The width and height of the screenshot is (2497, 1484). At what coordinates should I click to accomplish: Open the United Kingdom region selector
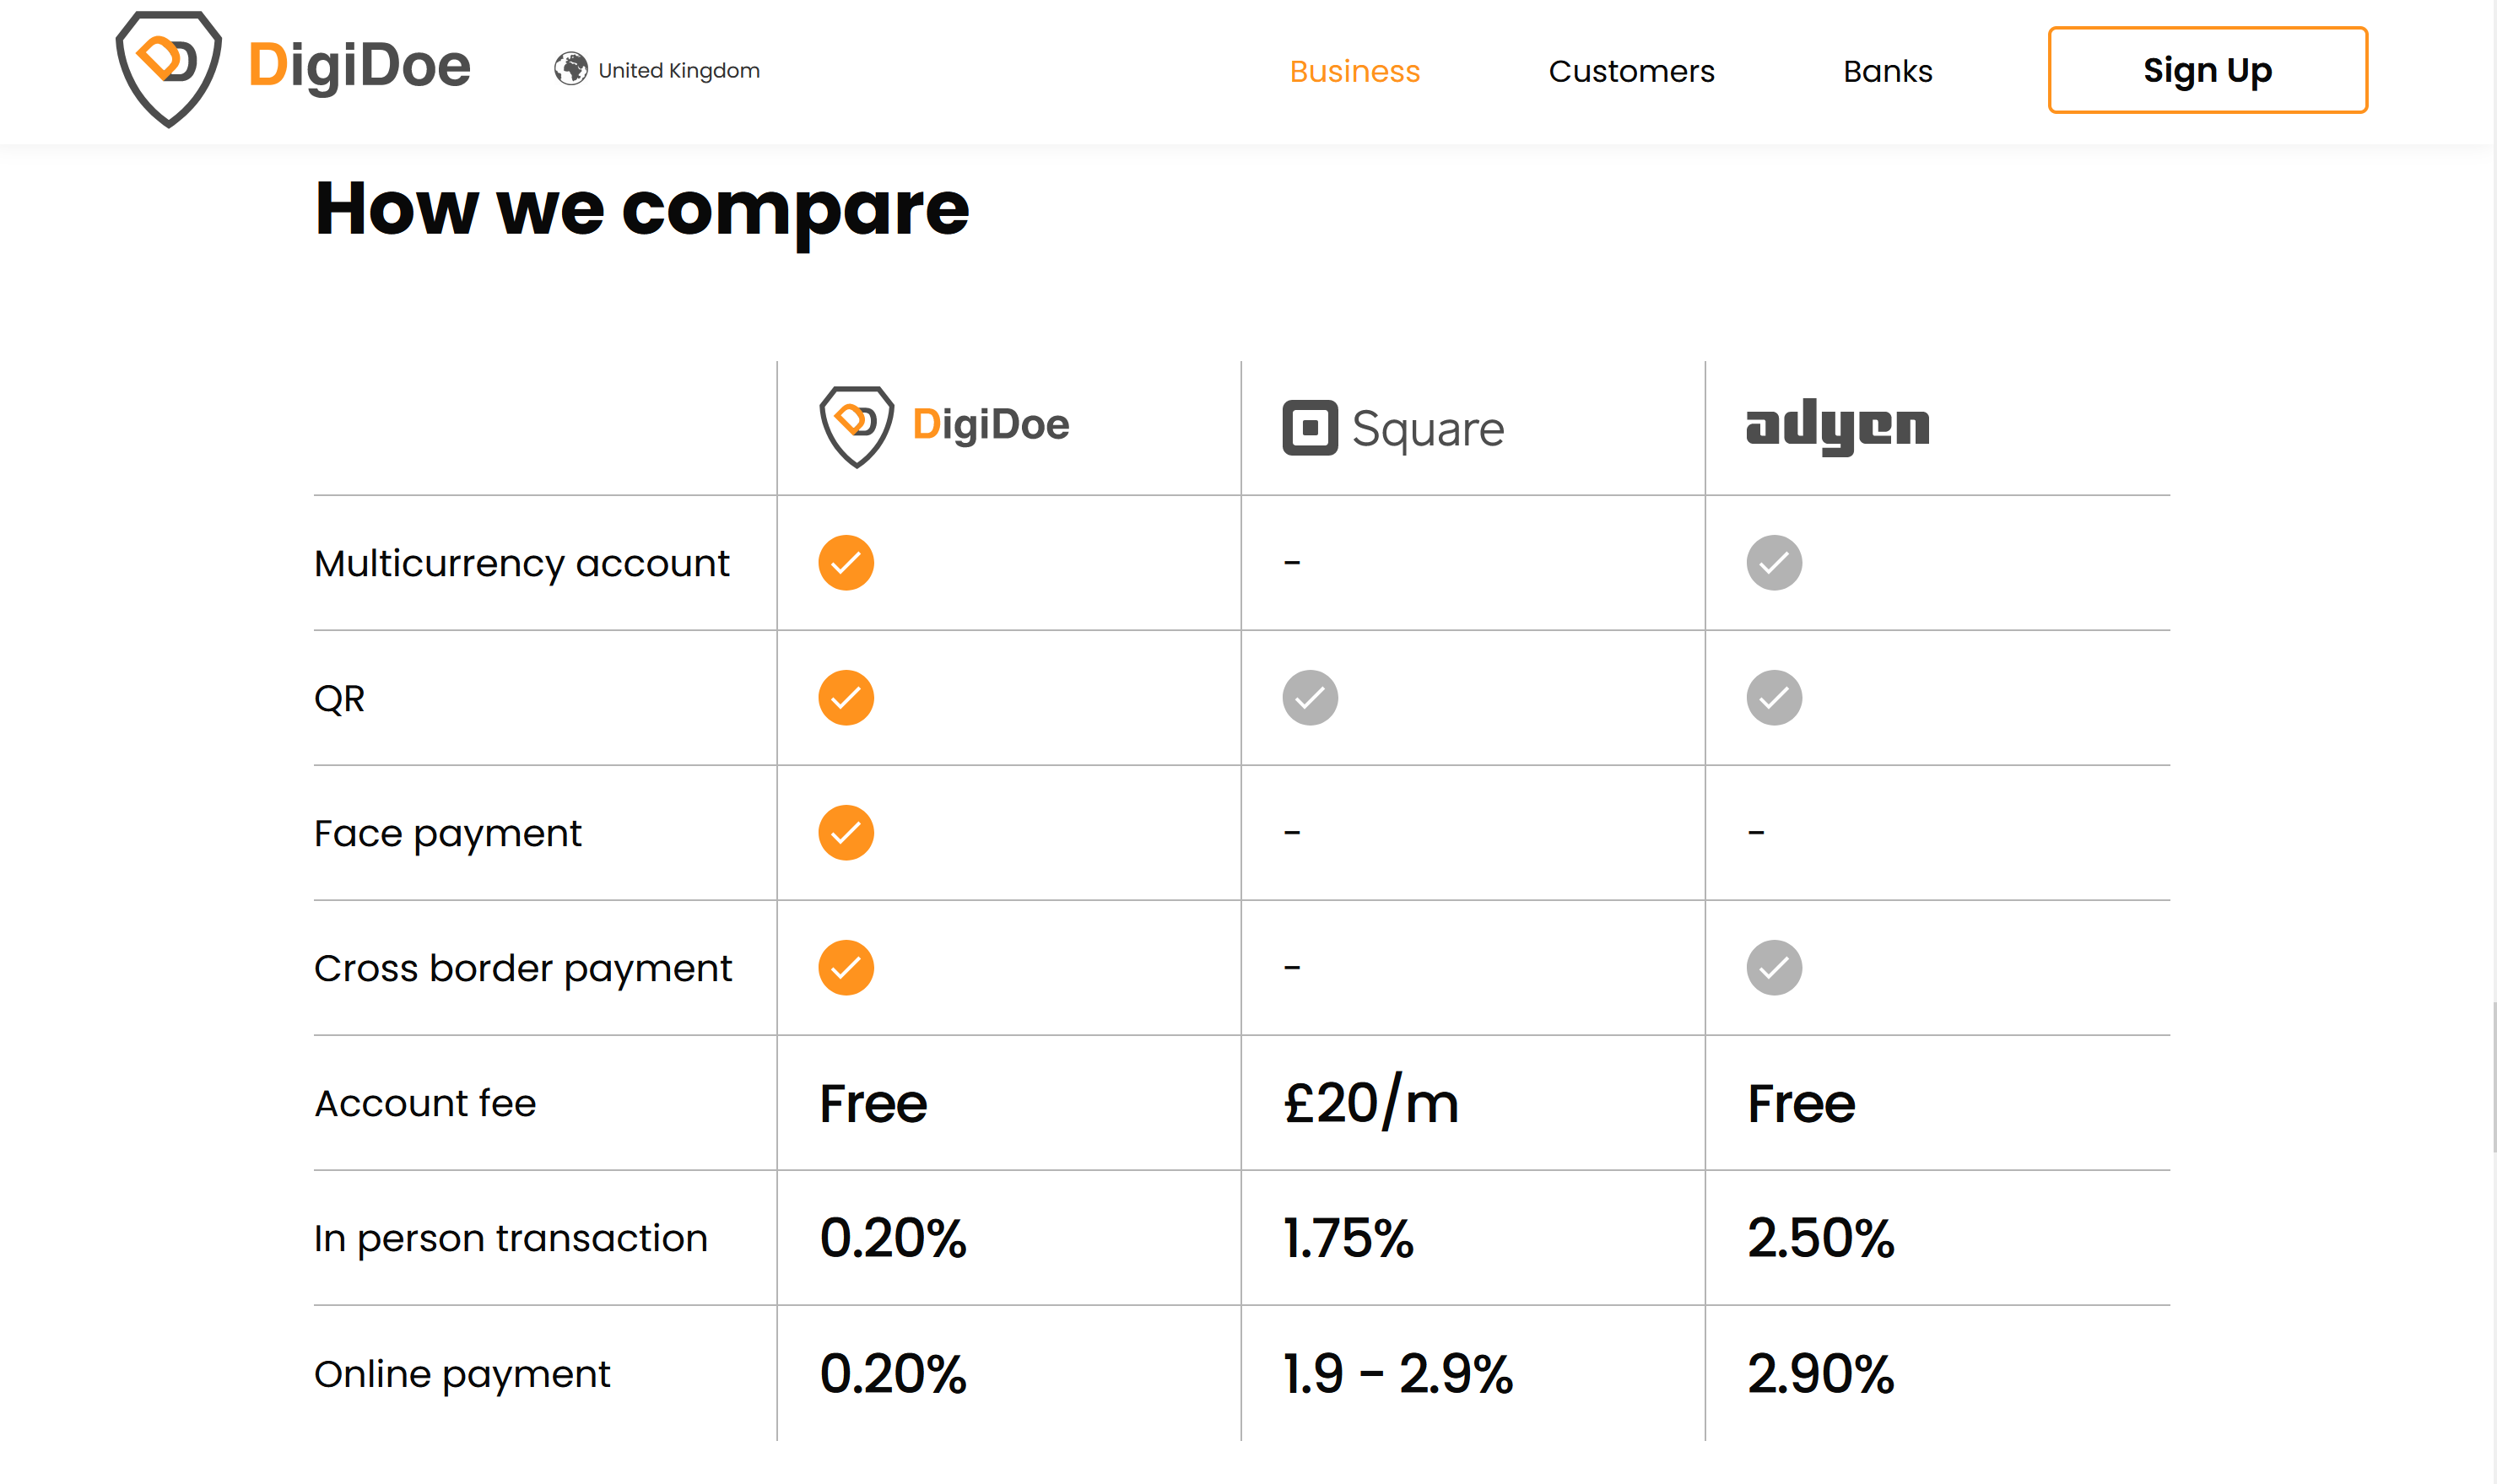(x=657, y=70)
